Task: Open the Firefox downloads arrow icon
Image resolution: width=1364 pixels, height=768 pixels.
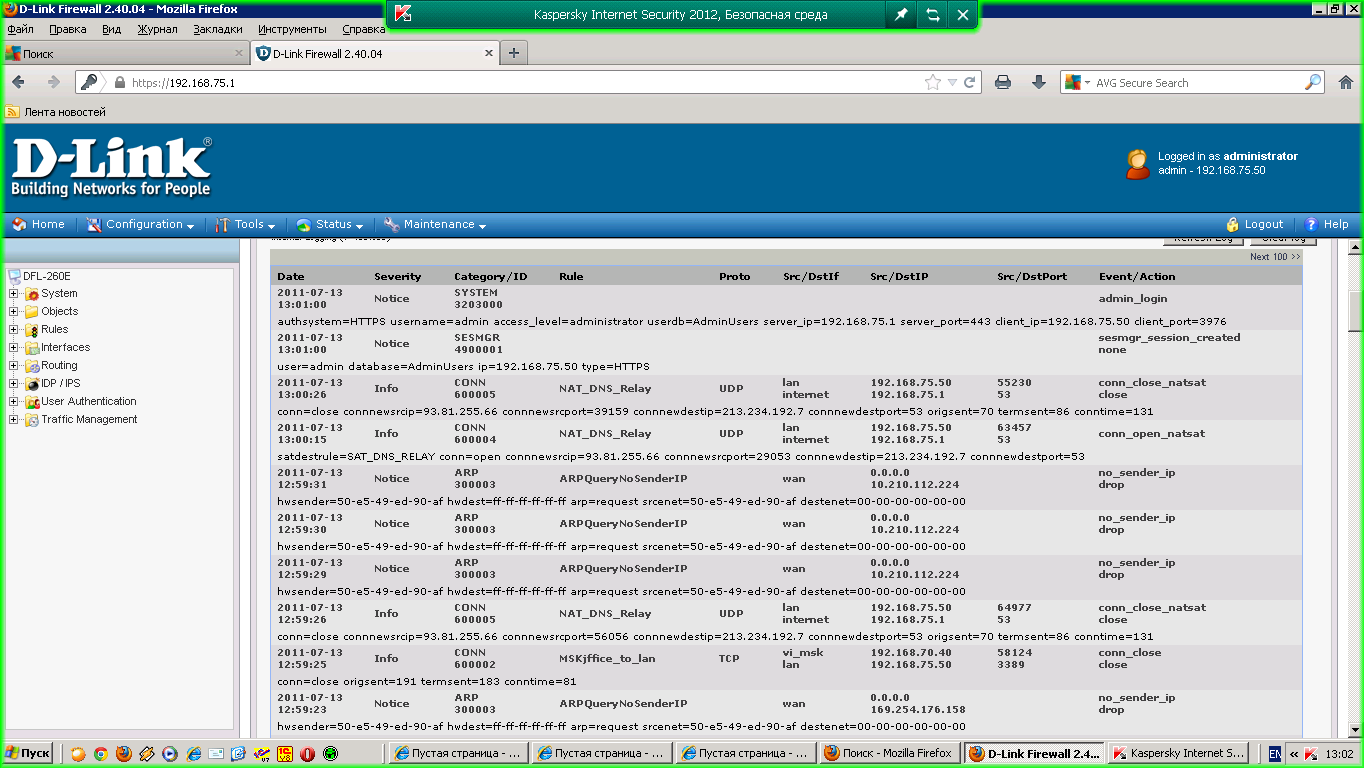Action: click(x=1039, y=83)
